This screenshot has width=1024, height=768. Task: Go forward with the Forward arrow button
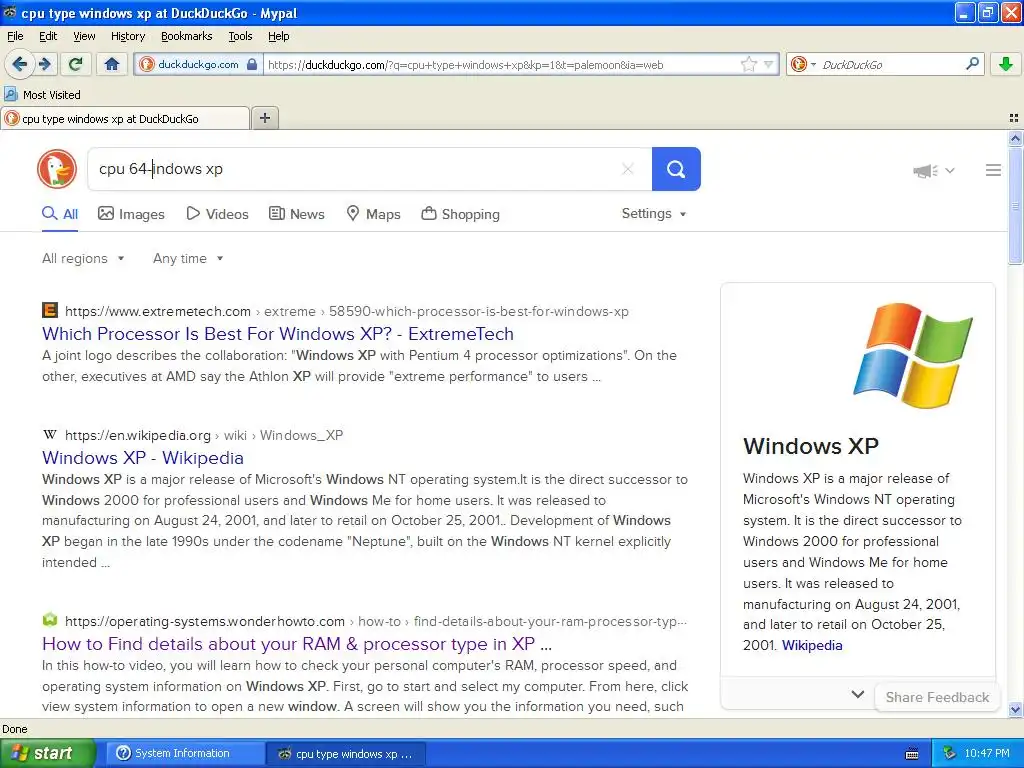pyautogui.click(x=44, y=64)
